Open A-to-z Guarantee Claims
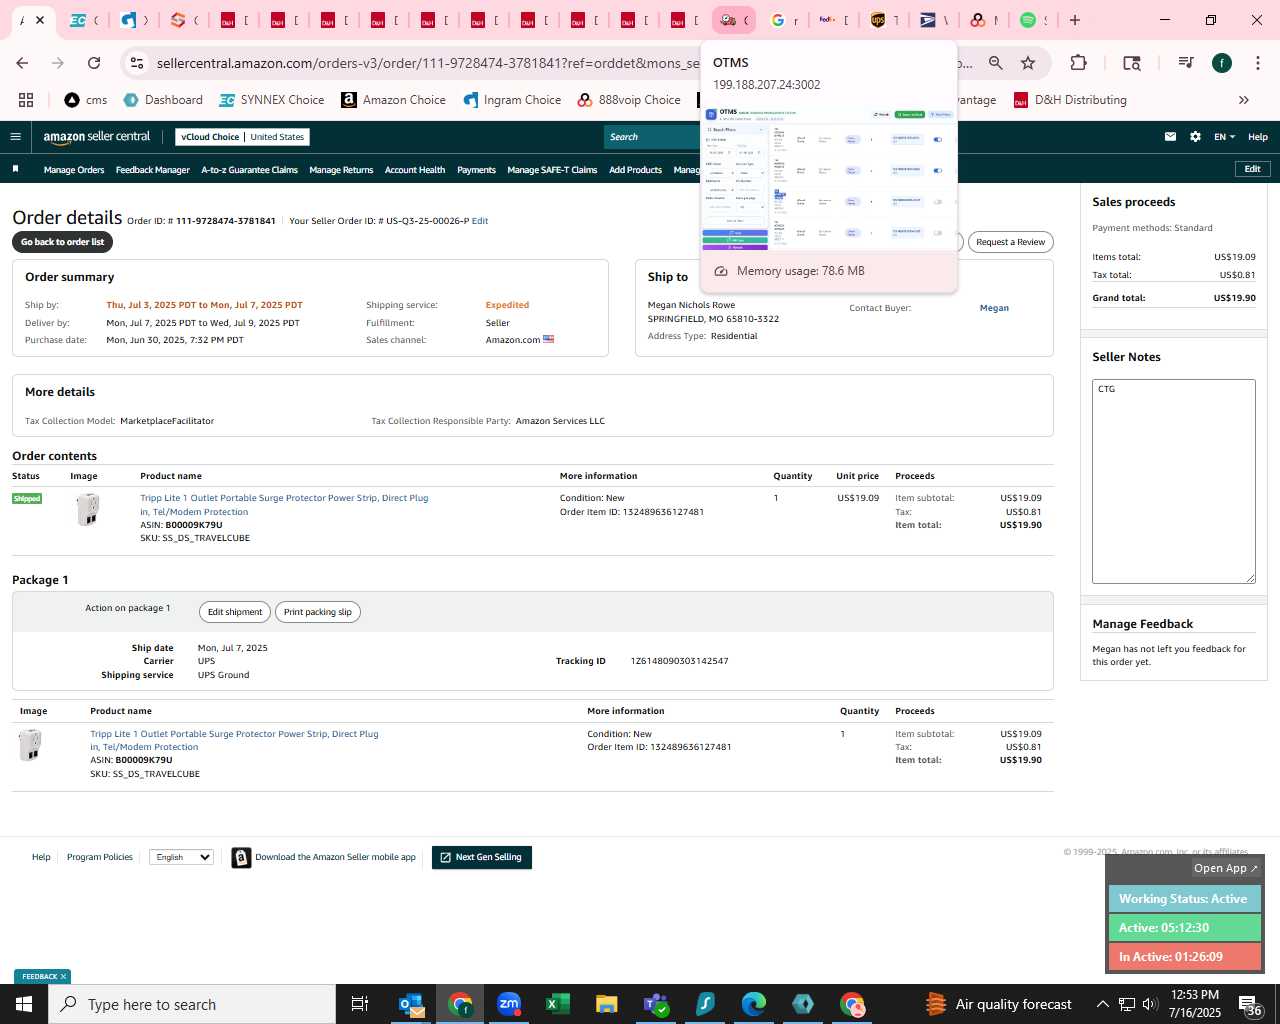The width and height of the screenshot is (1280, 1024). click(249, 170)
